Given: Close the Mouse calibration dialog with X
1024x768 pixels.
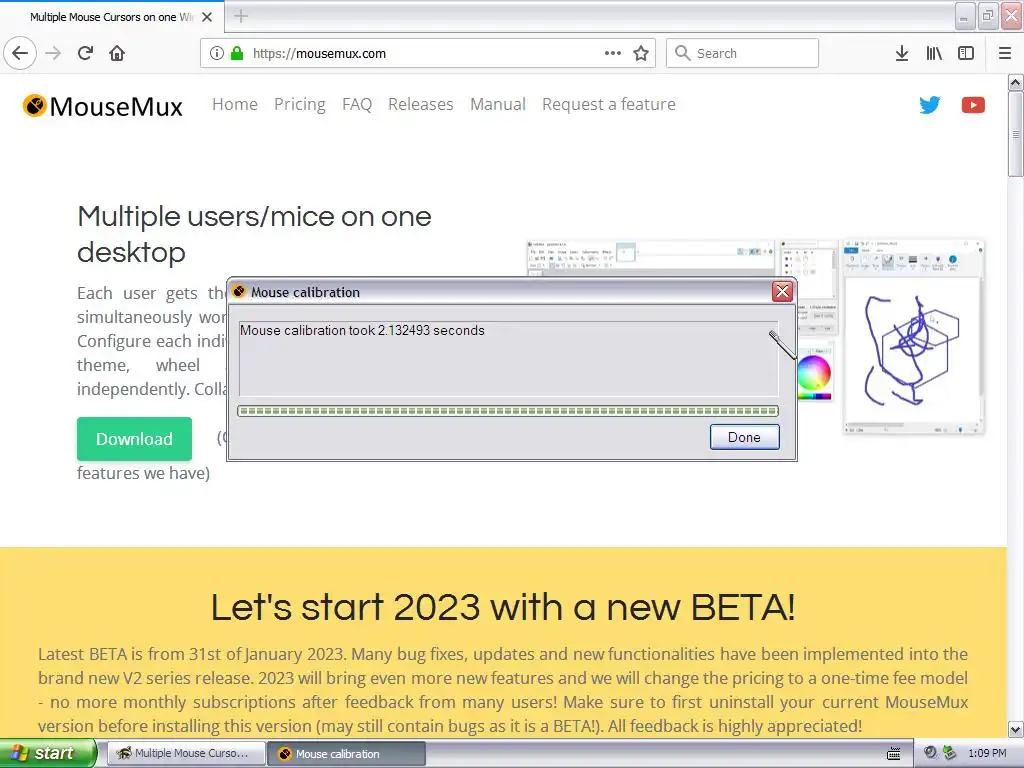Looking at the screenshot, I should pos(782,291).
